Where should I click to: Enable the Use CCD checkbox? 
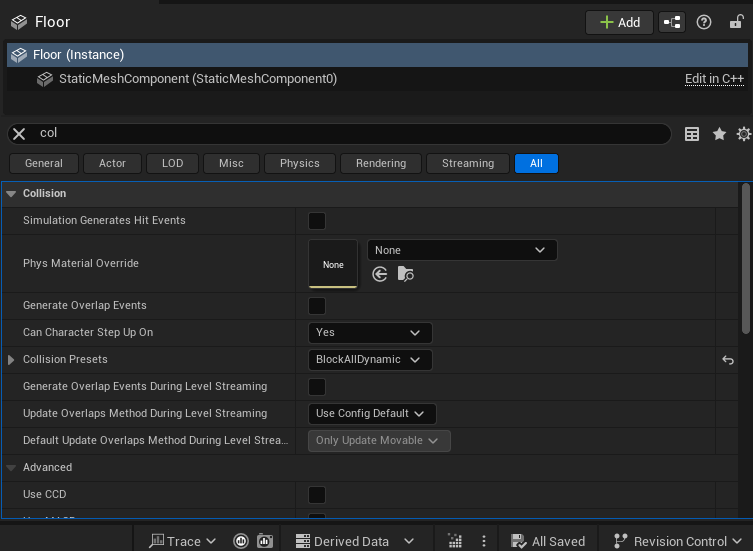[317, 495]
